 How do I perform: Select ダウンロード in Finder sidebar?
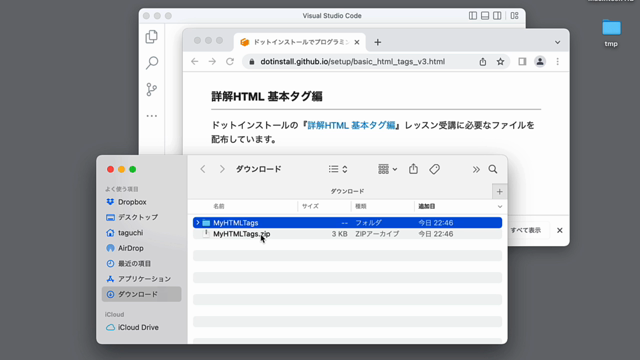coord(141,294)
